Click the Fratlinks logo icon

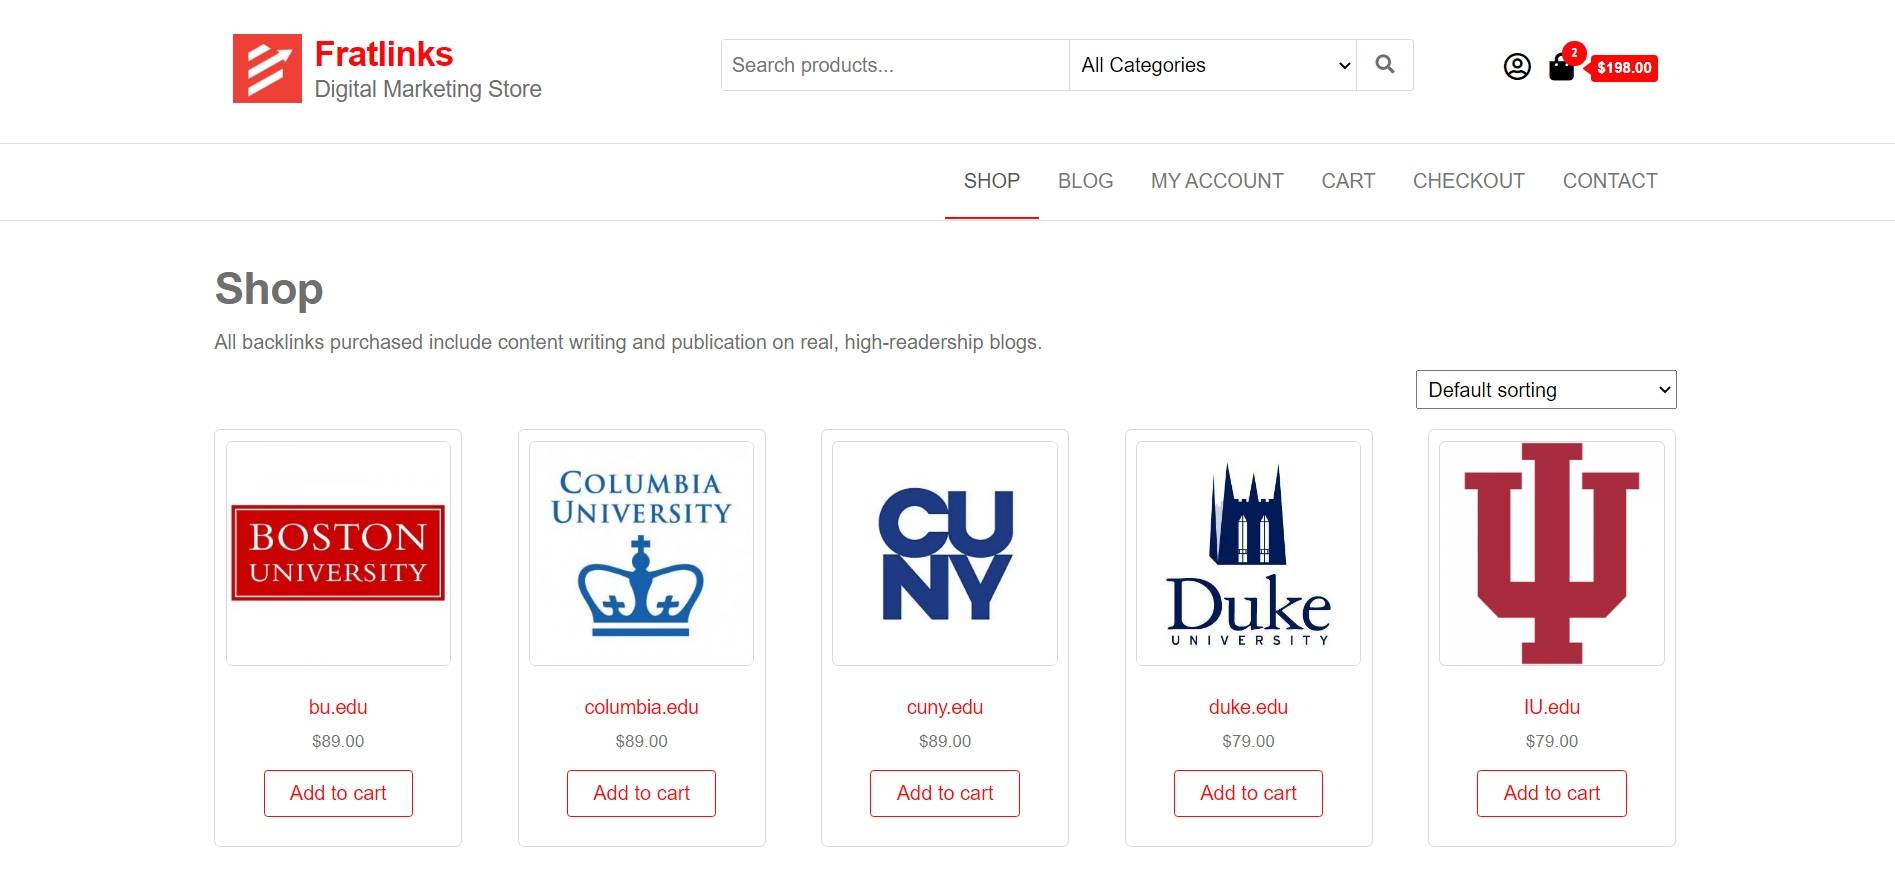(x=267, y=68)
